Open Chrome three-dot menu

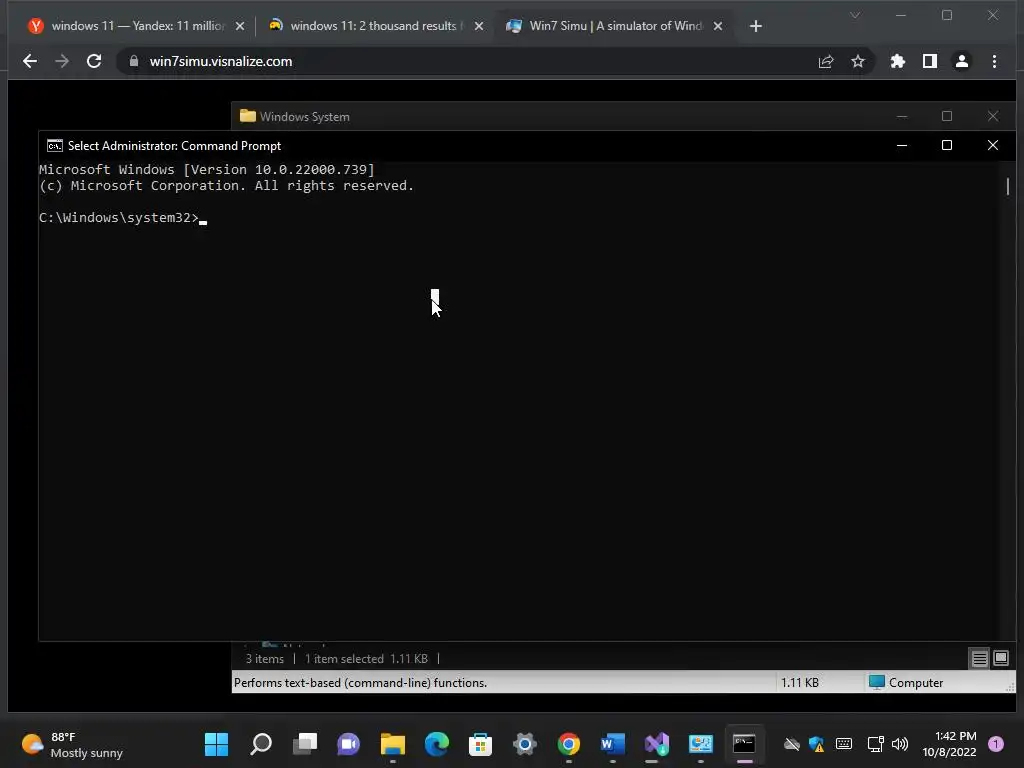pos(995,61)
